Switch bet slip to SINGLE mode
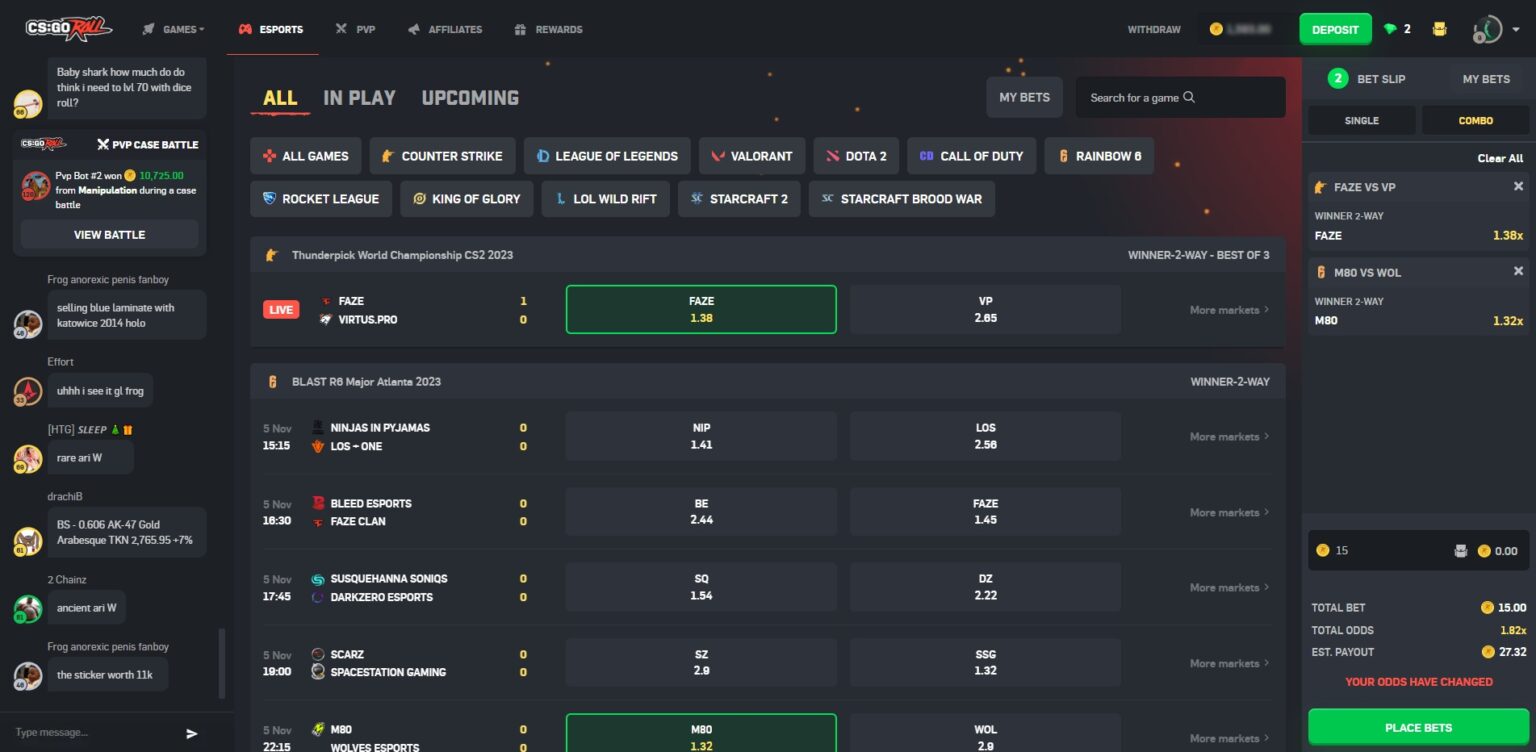Image resolution: width=1536 pixels, height=752 pixels. 1361,119
